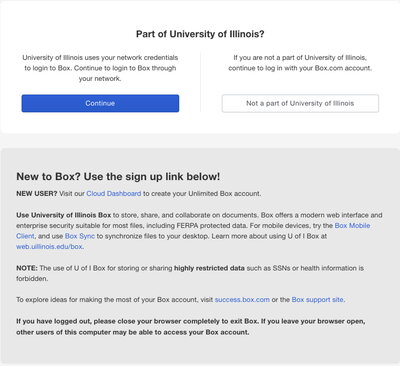The height and width of the screenshot is (366, 400).
Task: Click the blue Continue button
Action: (x=100, y=103)
